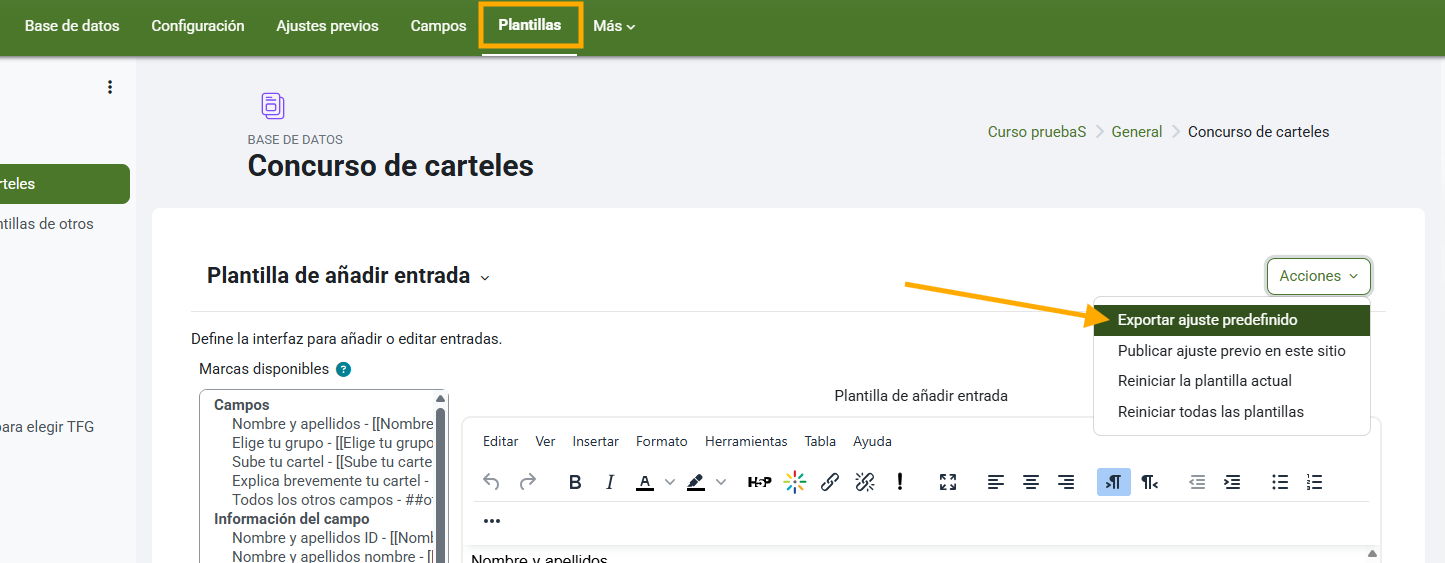Open the Curso pruebaS breadcrumb link
1445x563 pixels.
pyautogui.click(x=1036, y=132)
